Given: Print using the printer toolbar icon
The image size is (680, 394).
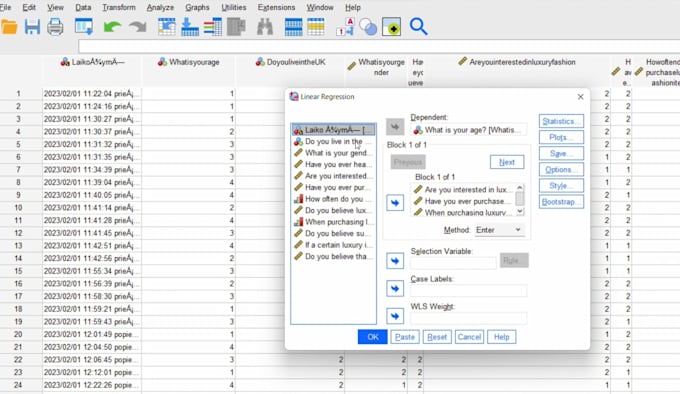Looking at the screenshot, I should (55, 27).
